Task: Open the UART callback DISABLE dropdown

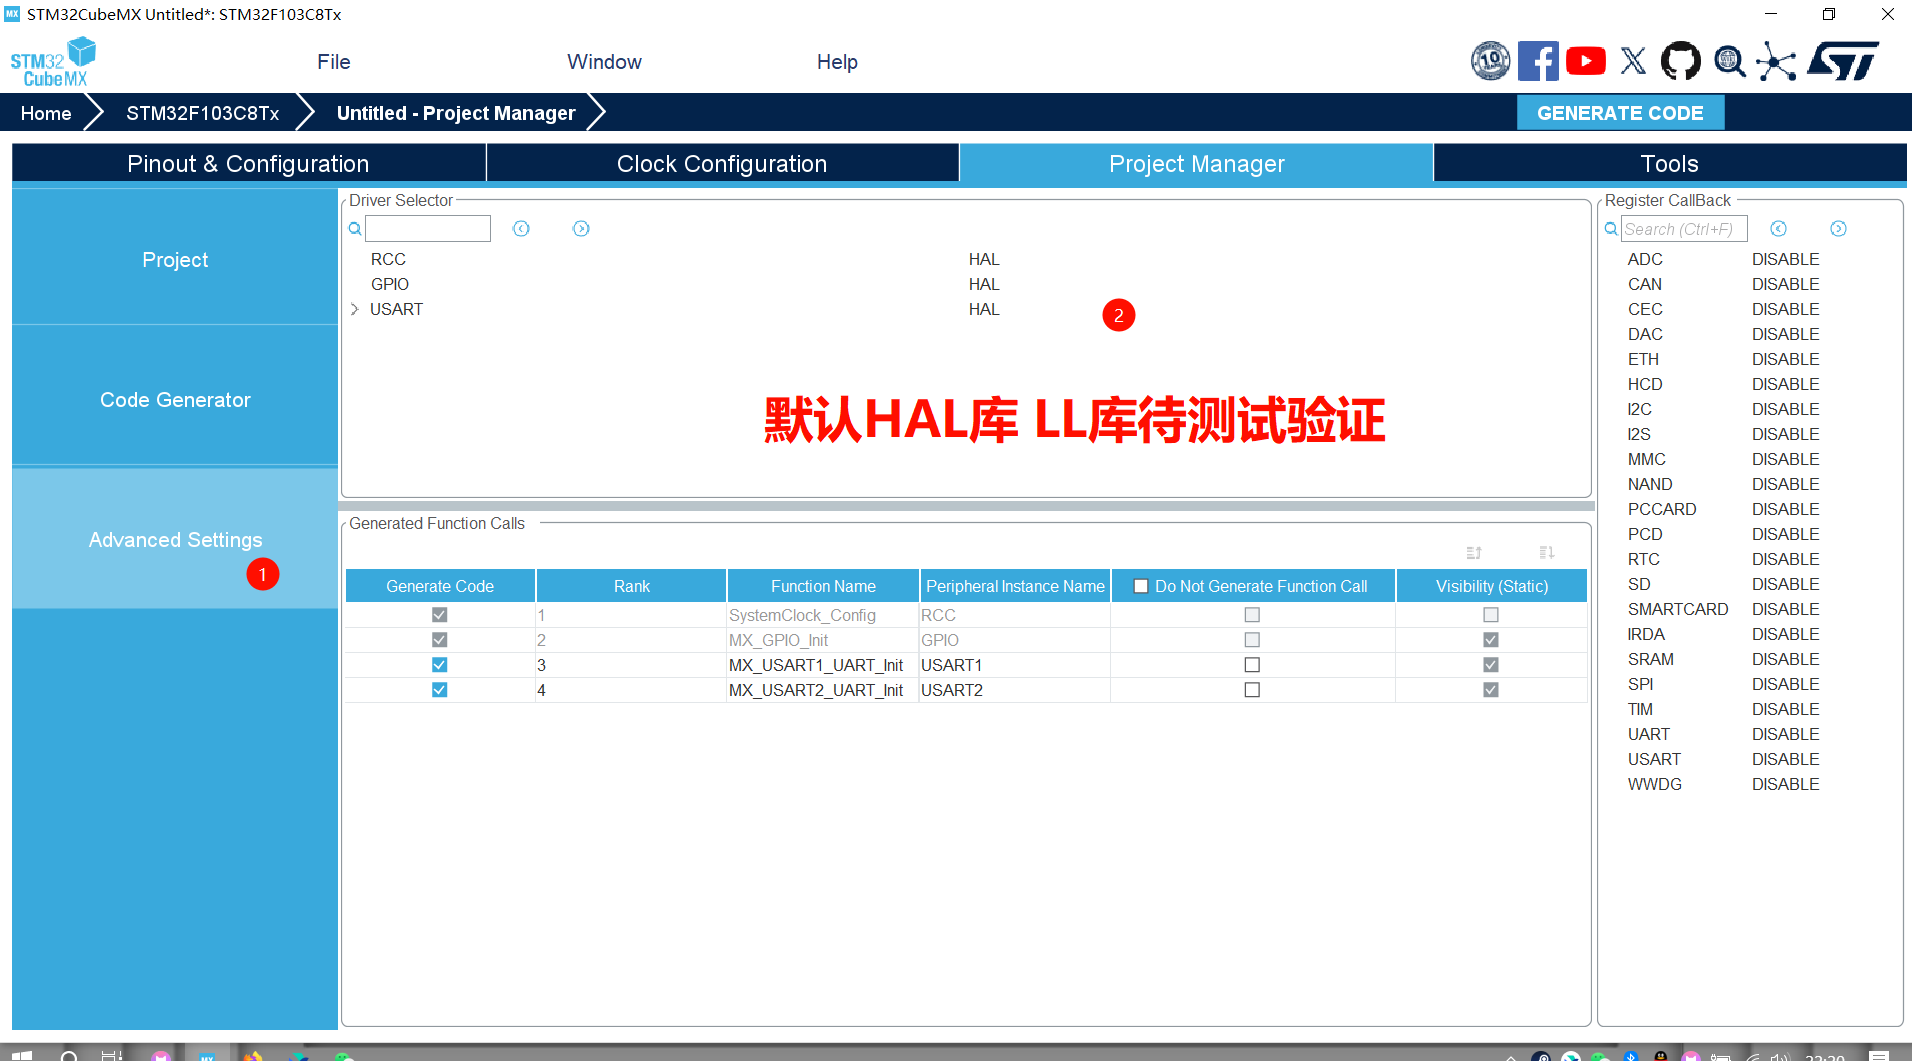Action: pyautogui.click(x=1785, y=735)
